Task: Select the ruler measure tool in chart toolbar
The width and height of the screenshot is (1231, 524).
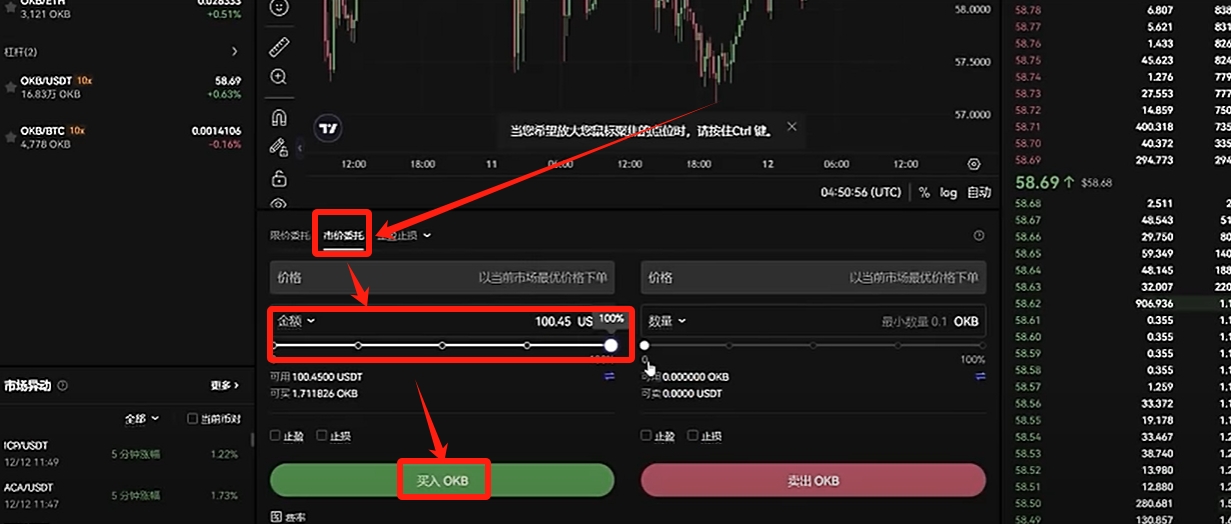Action: coord(279,46)
